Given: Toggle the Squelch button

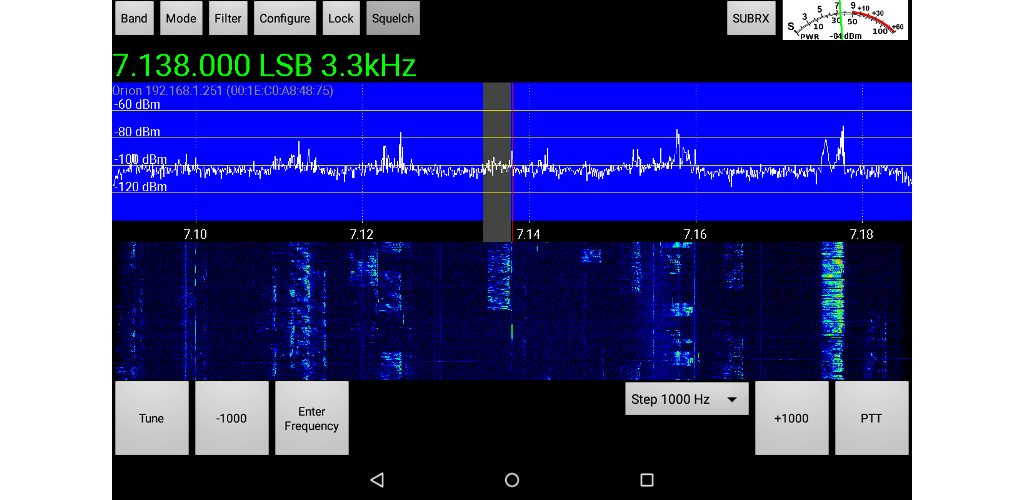Looking at the screenshot, I should pyautogui.click(x=393, y=18).
